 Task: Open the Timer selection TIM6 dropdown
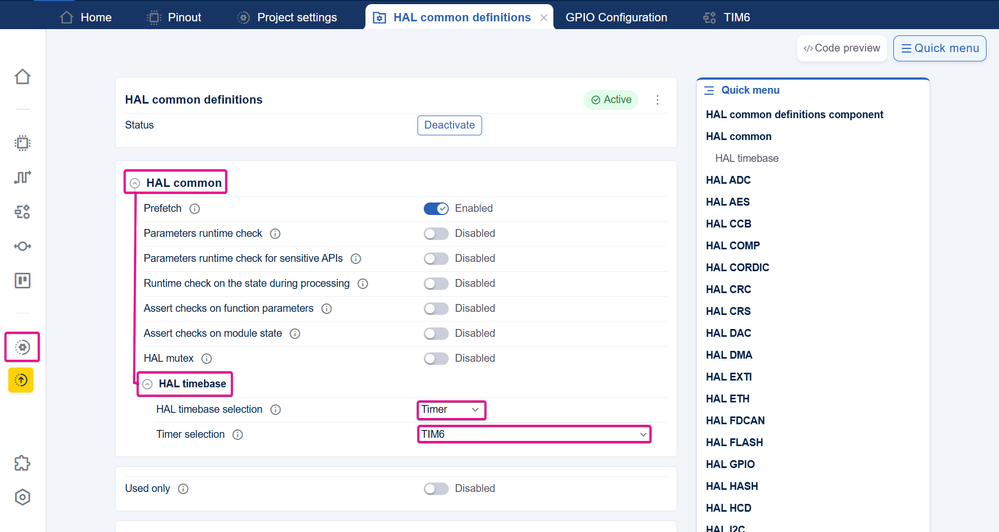tap(534, 435)
